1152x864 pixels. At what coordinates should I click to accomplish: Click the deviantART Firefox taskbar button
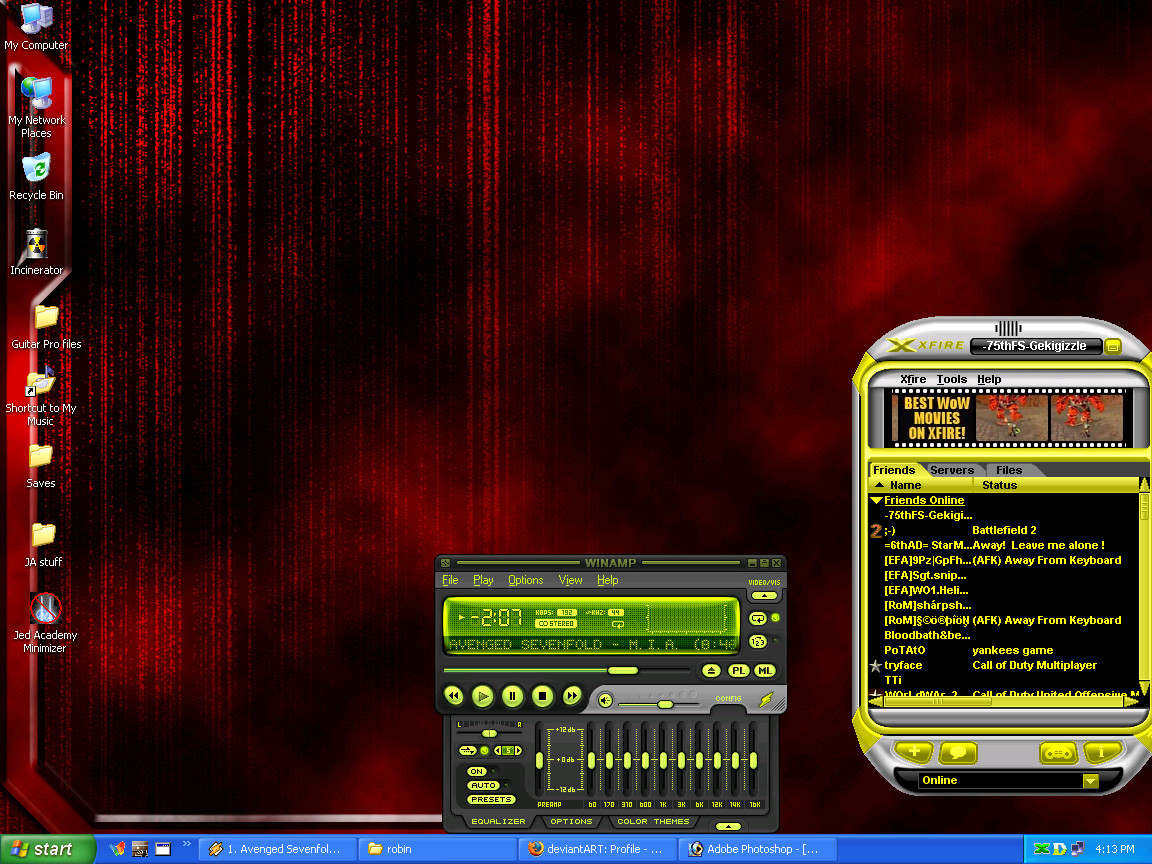(597, 849)
